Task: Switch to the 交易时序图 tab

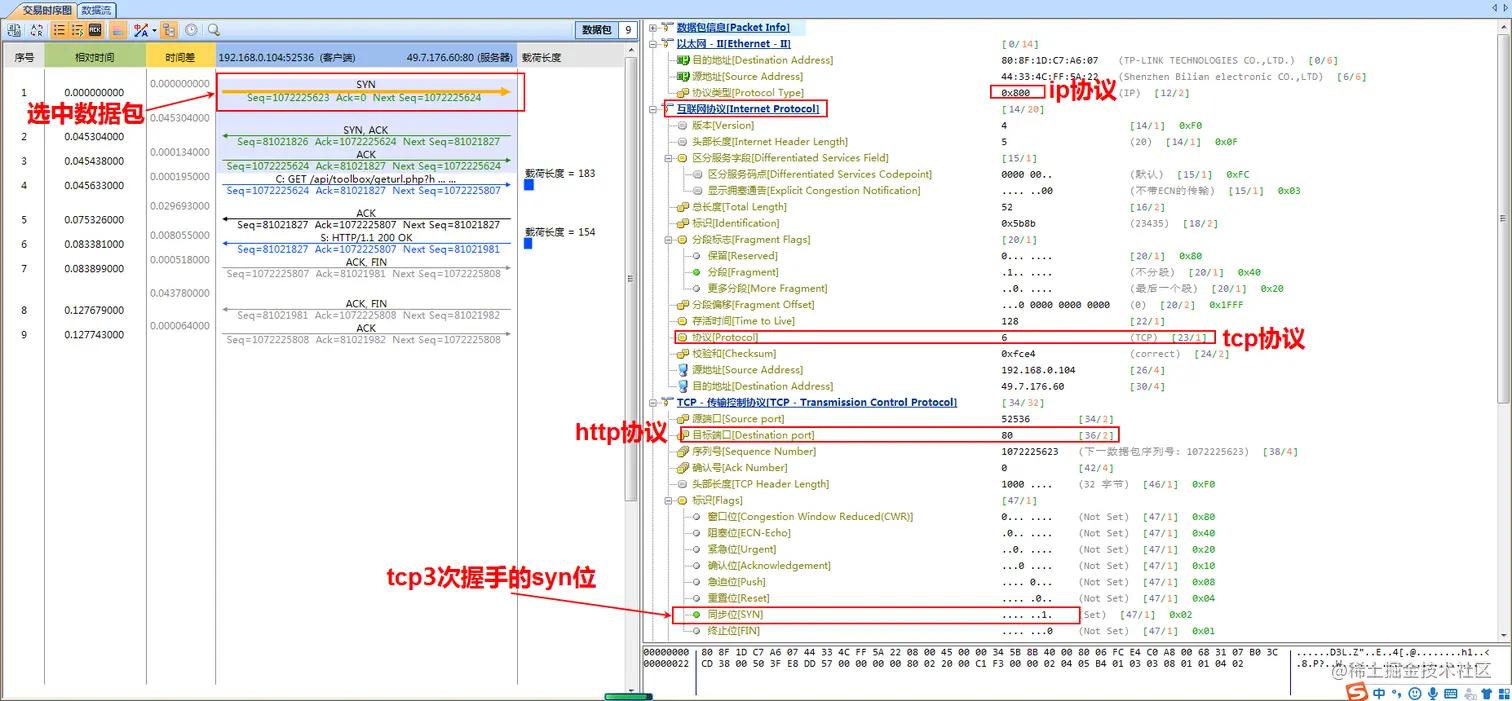Action: (47, 9)
